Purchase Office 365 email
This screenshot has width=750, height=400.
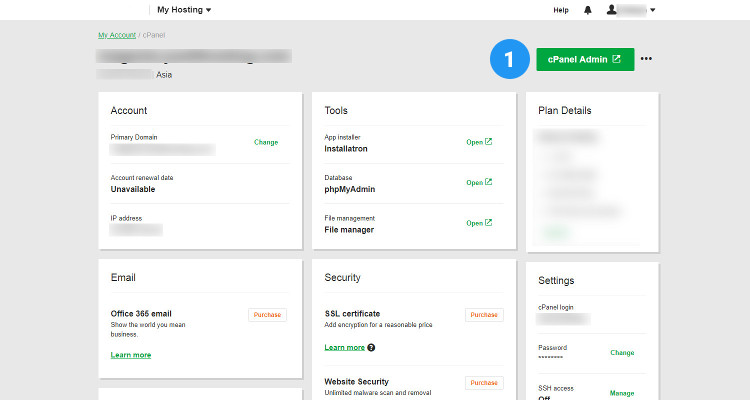267,315
